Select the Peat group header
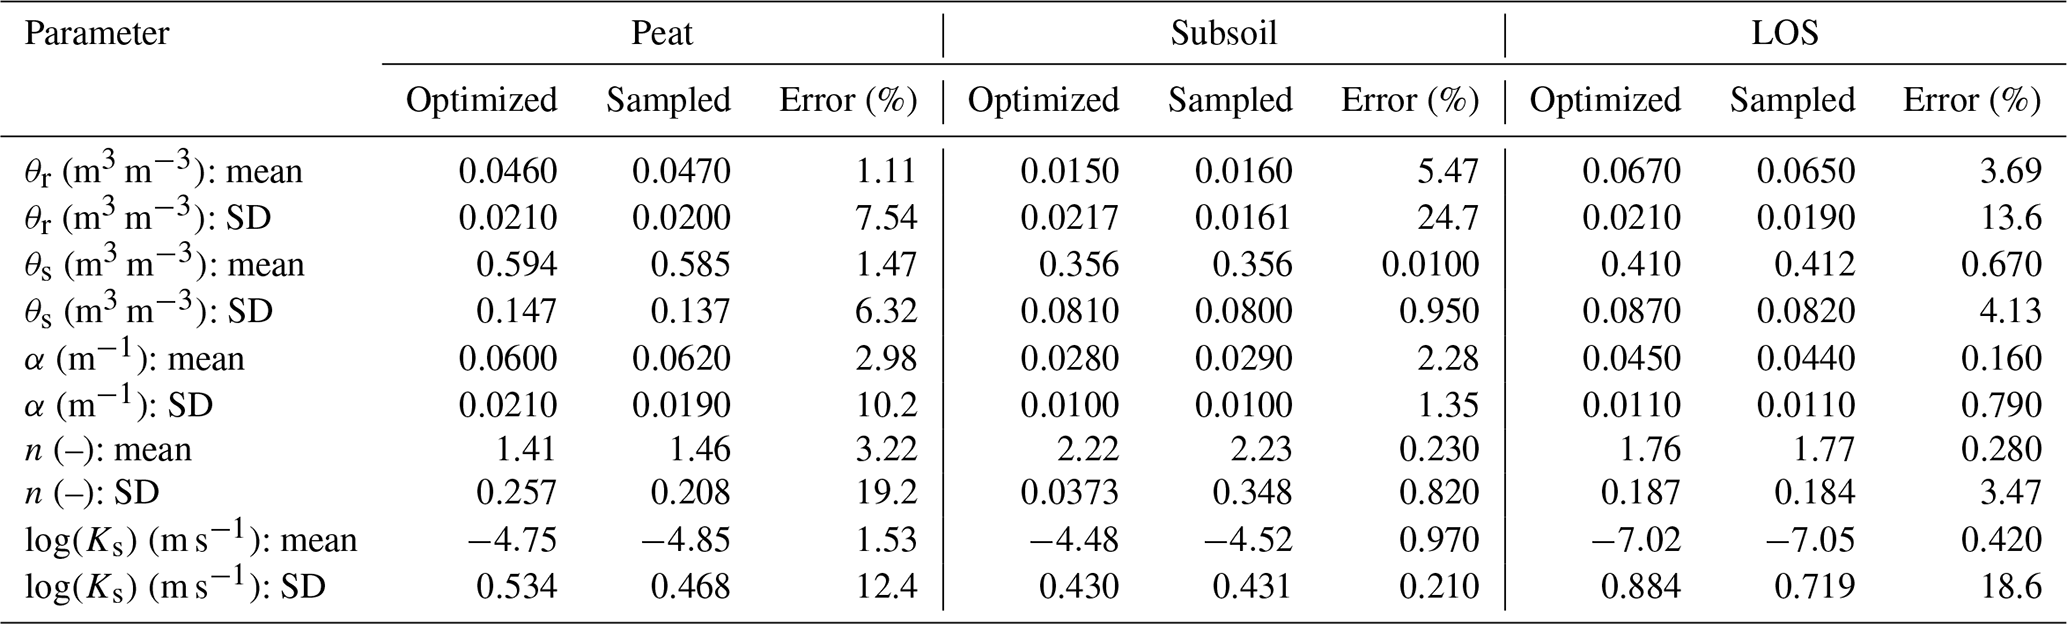The image size is (2067, 624). point(661,34)
